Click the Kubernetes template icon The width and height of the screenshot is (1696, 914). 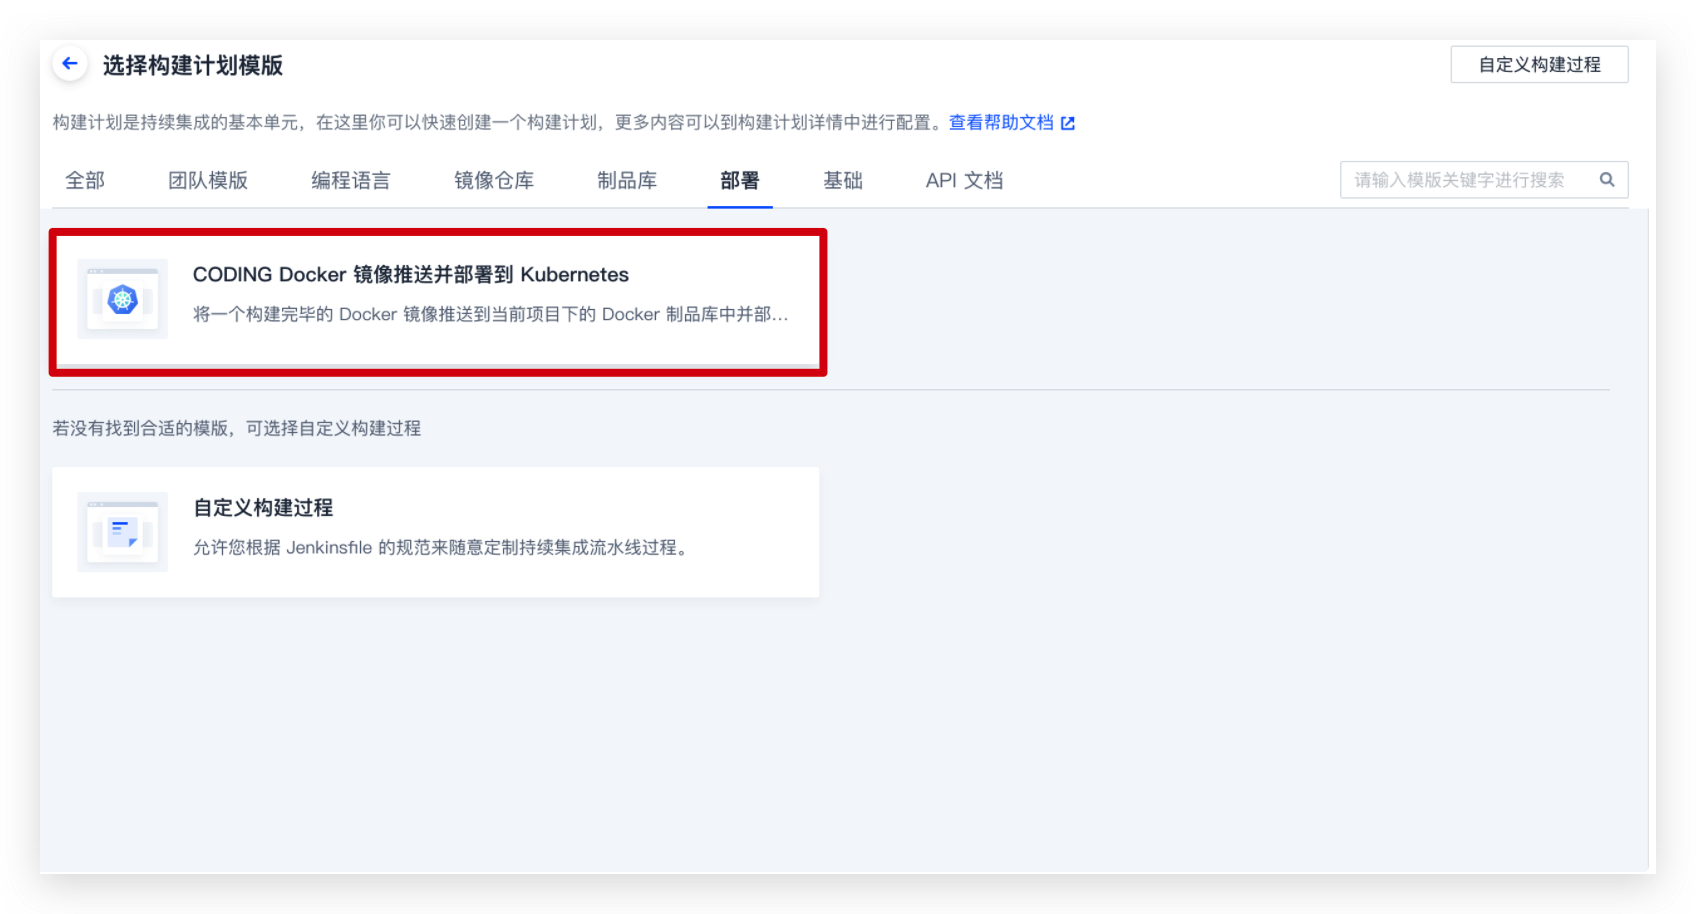[122, 299]
